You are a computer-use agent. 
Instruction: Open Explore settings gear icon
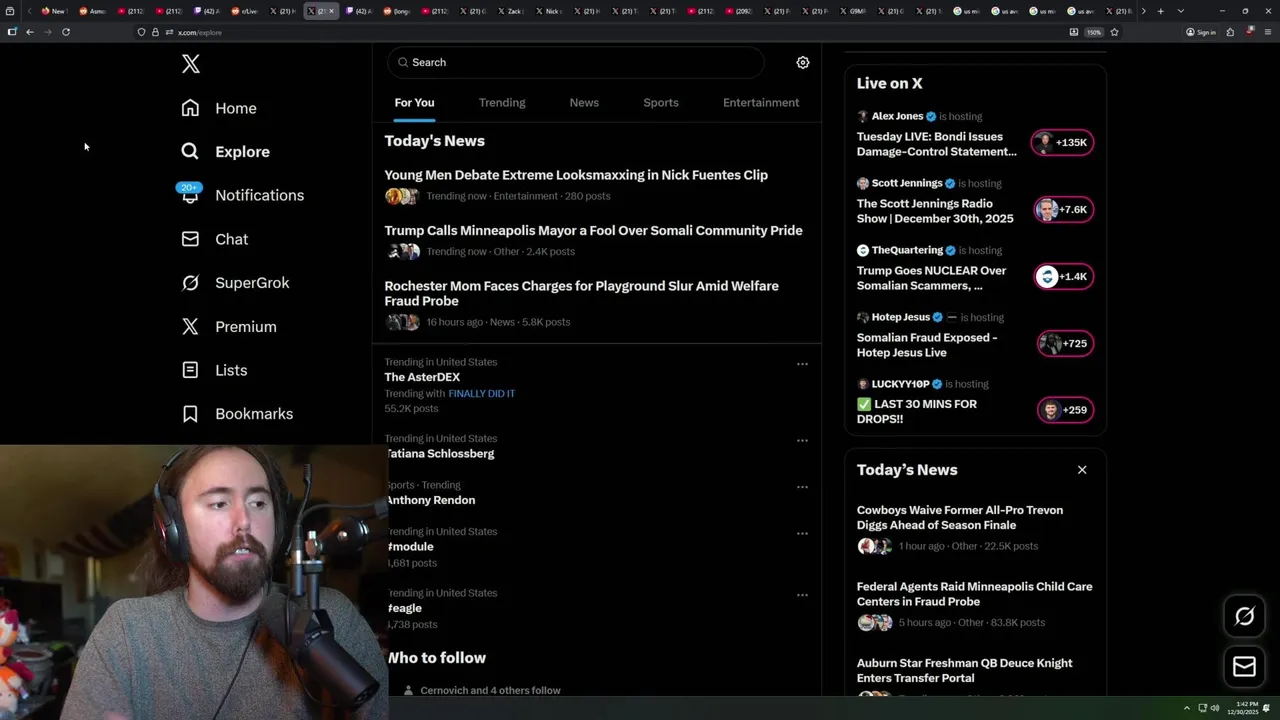(x=802, y=62)
